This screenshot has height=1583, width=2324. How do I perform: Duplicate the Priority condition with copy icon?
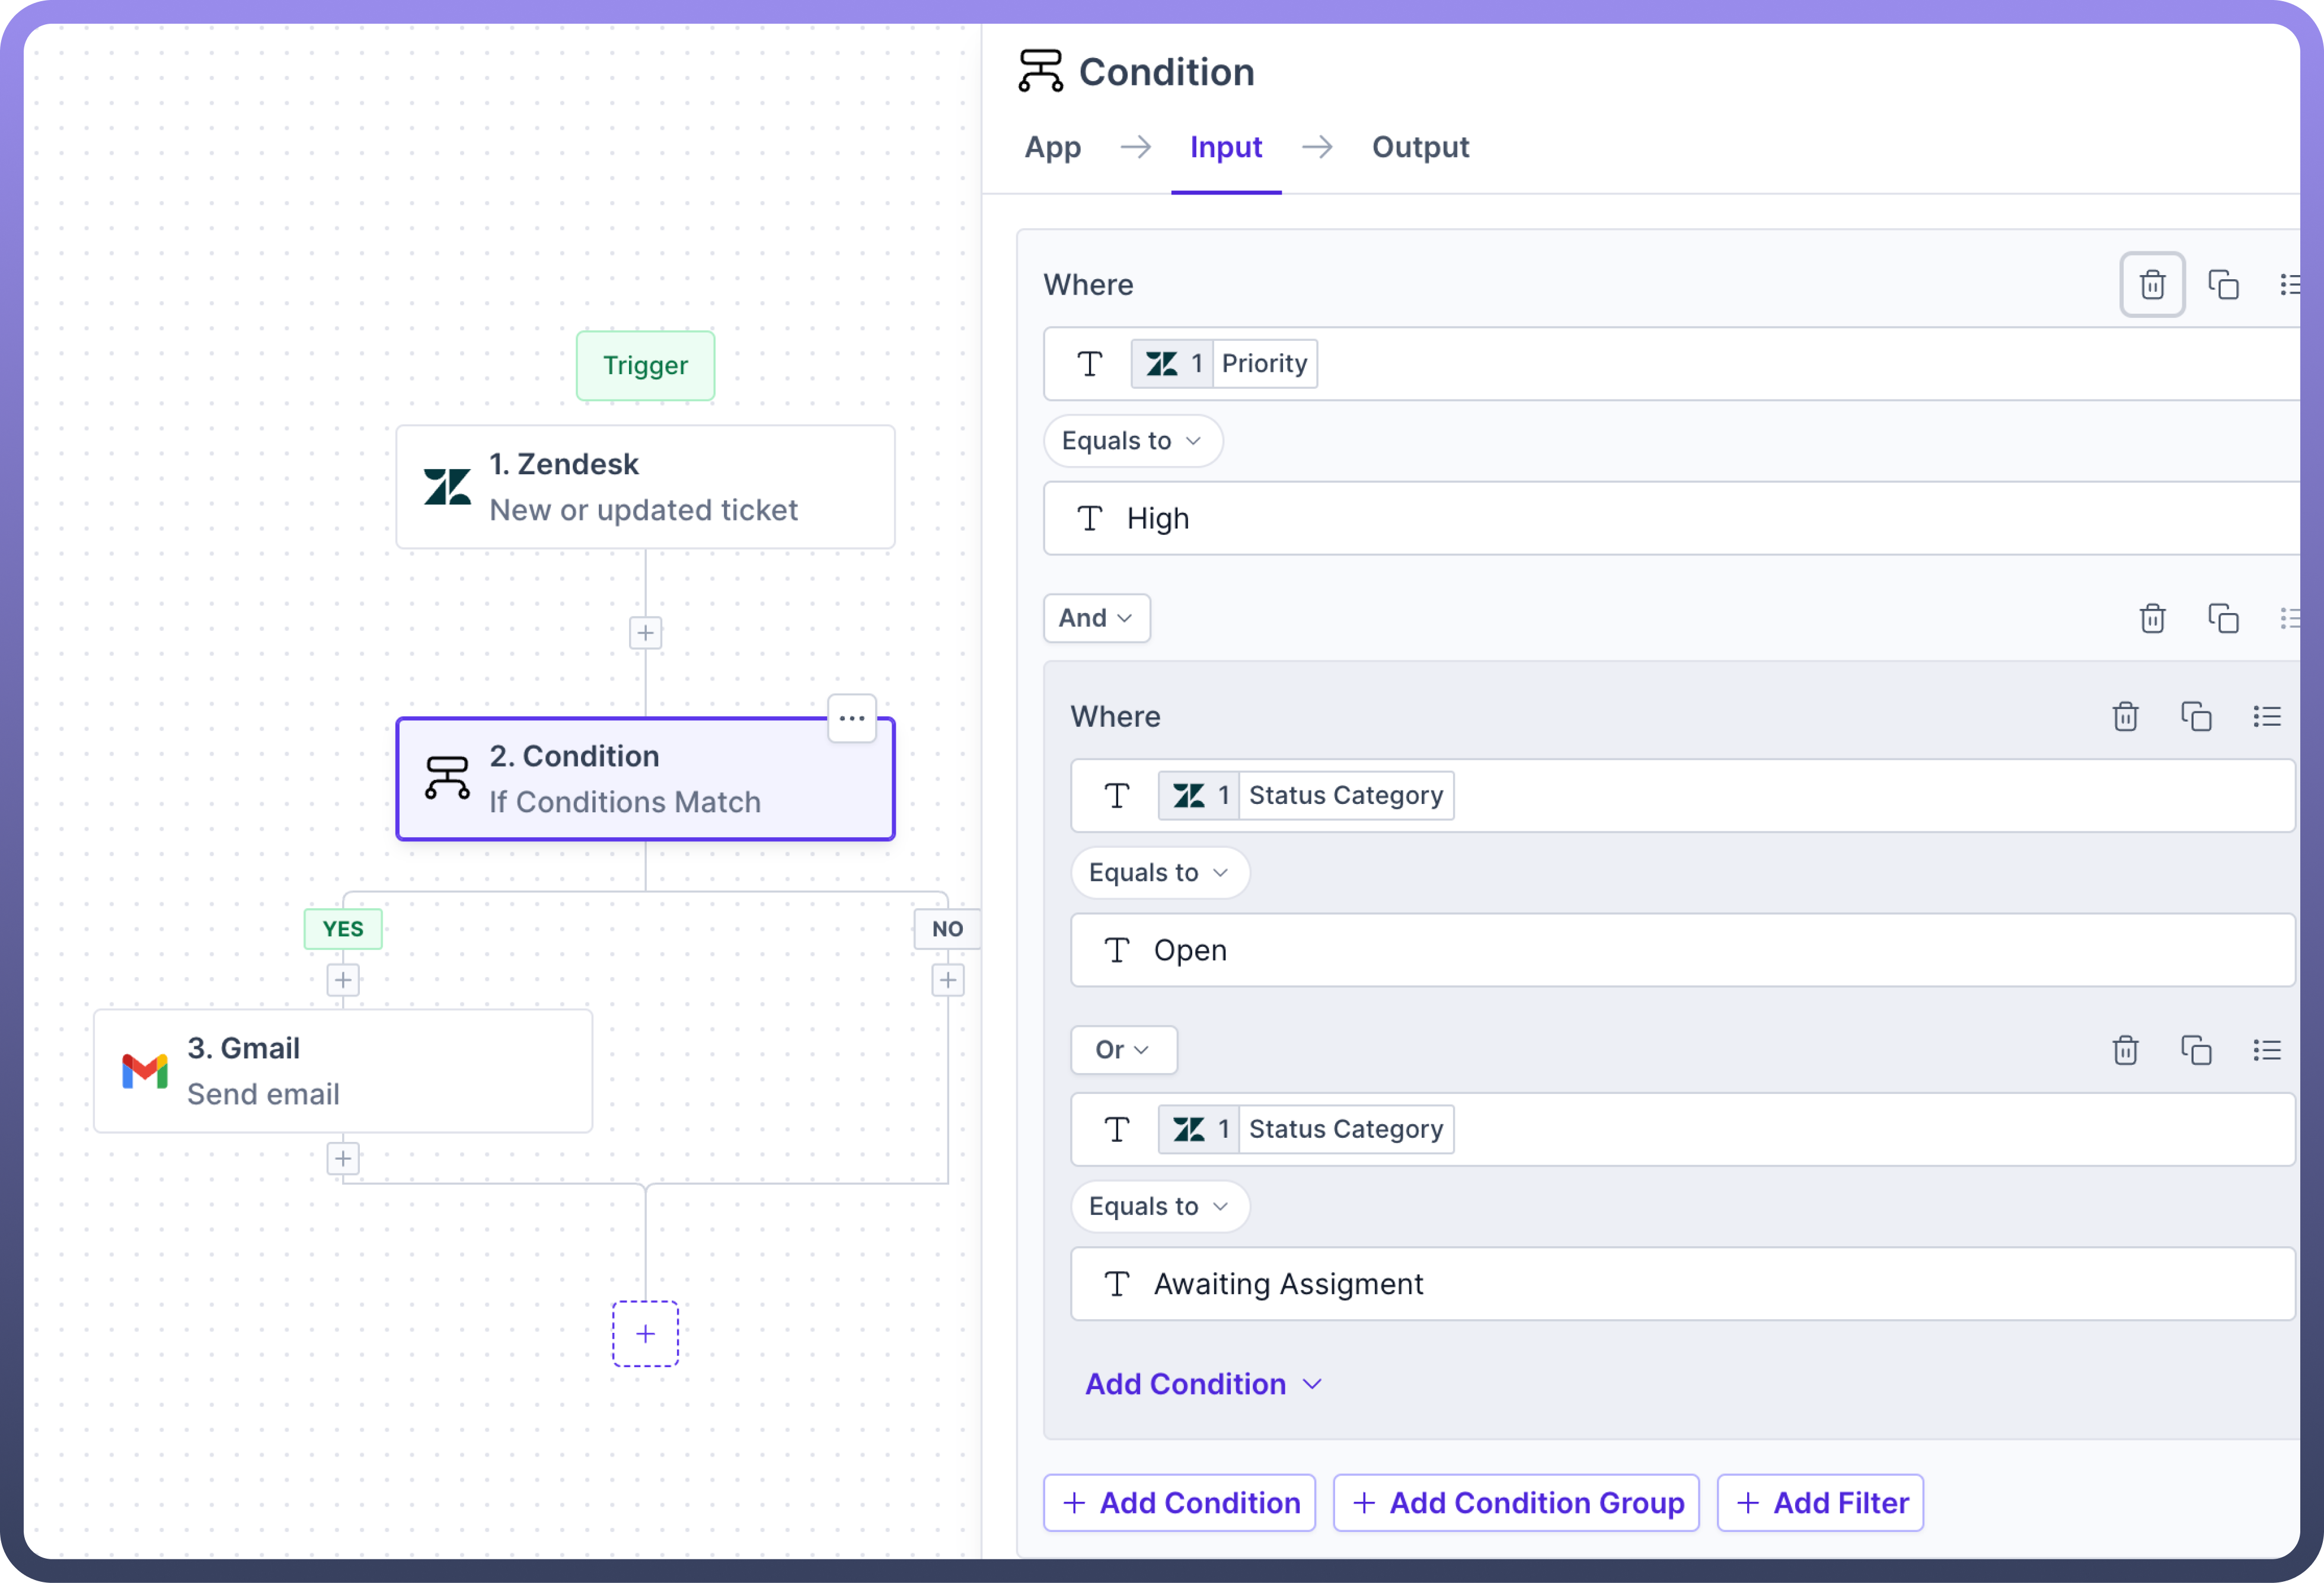[2222, 285]
